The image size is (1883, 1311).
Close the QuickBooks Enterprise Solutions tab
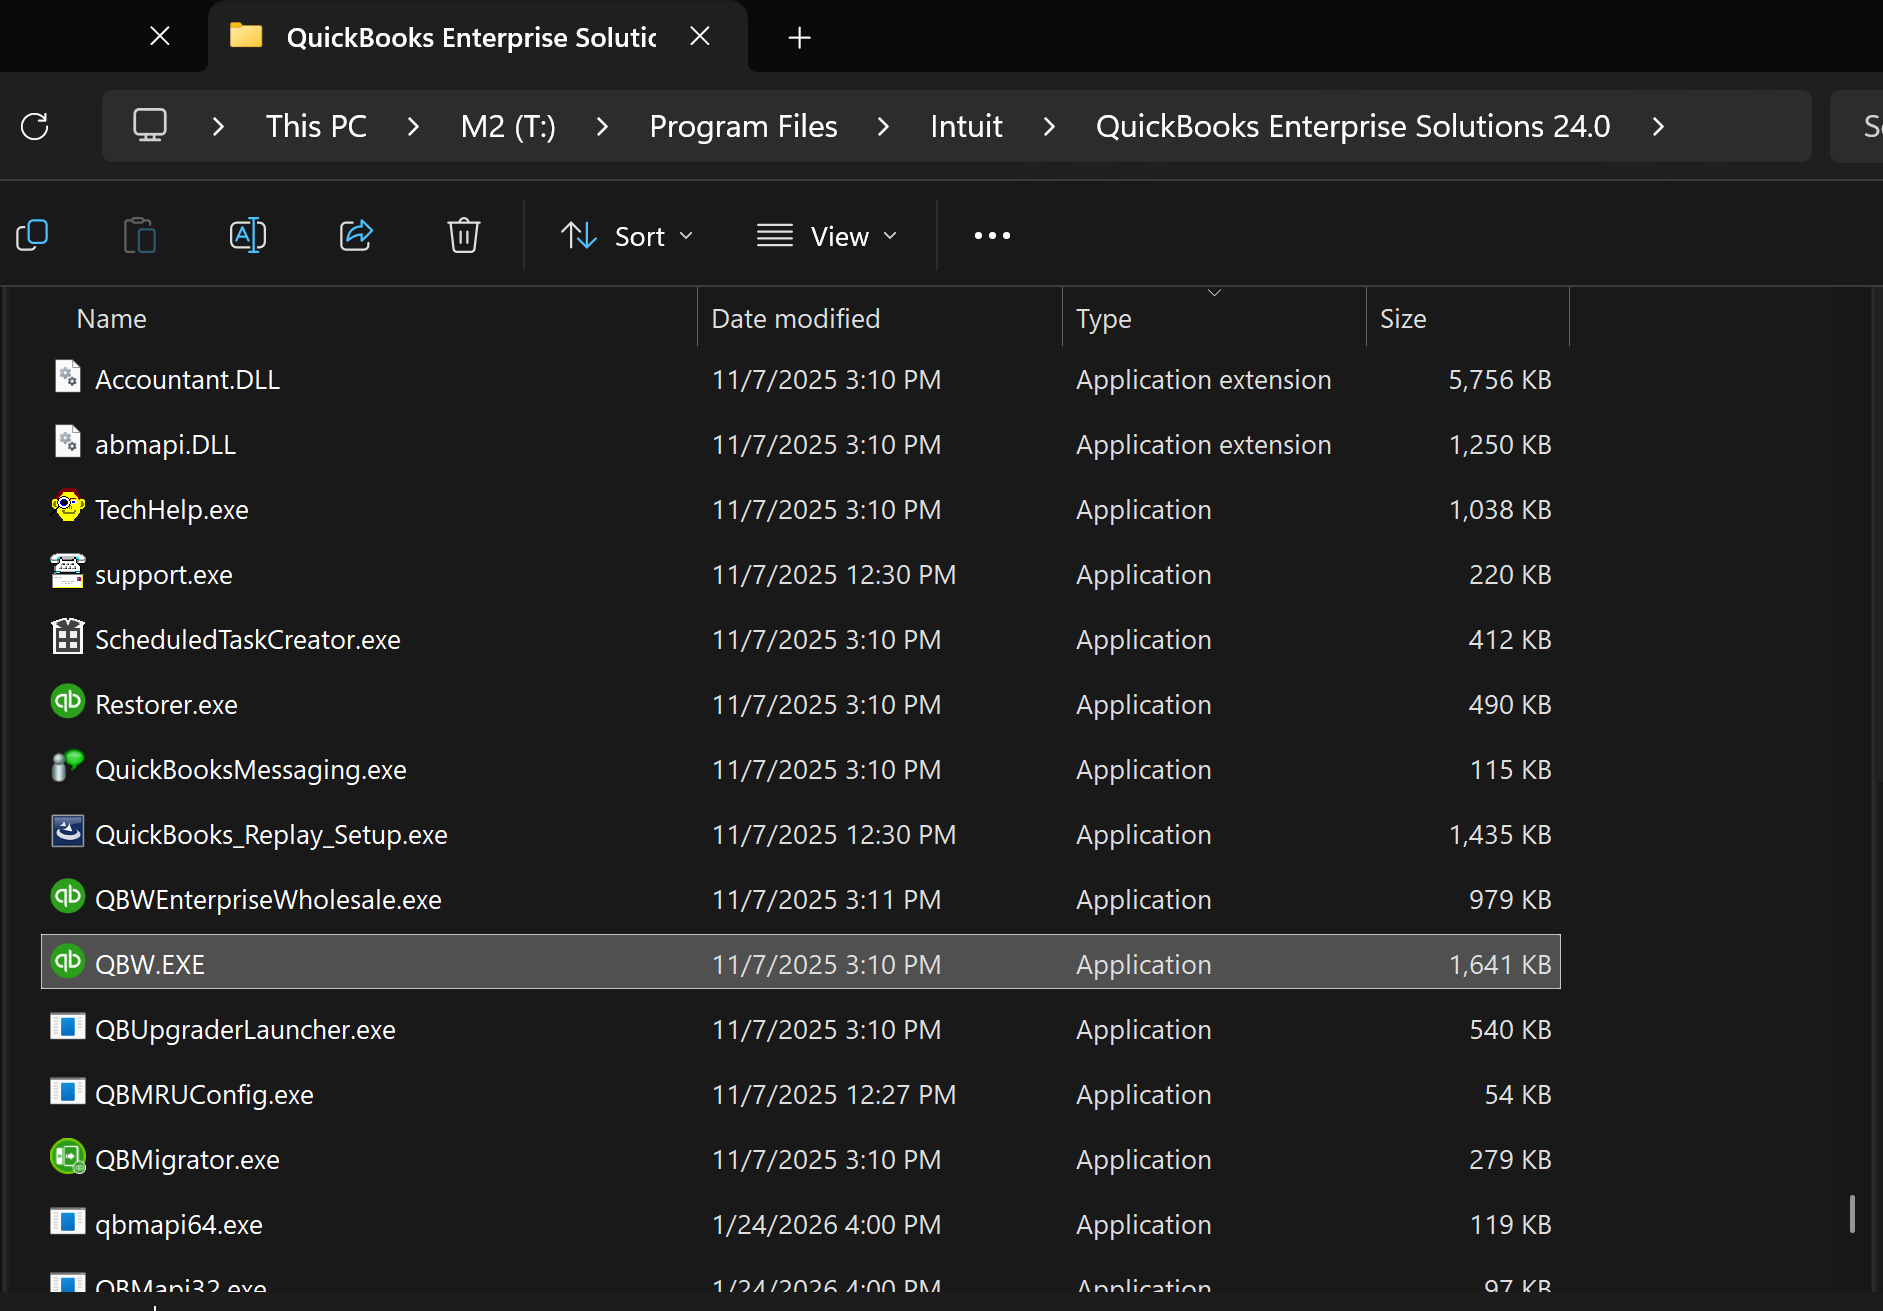point(700,37)
